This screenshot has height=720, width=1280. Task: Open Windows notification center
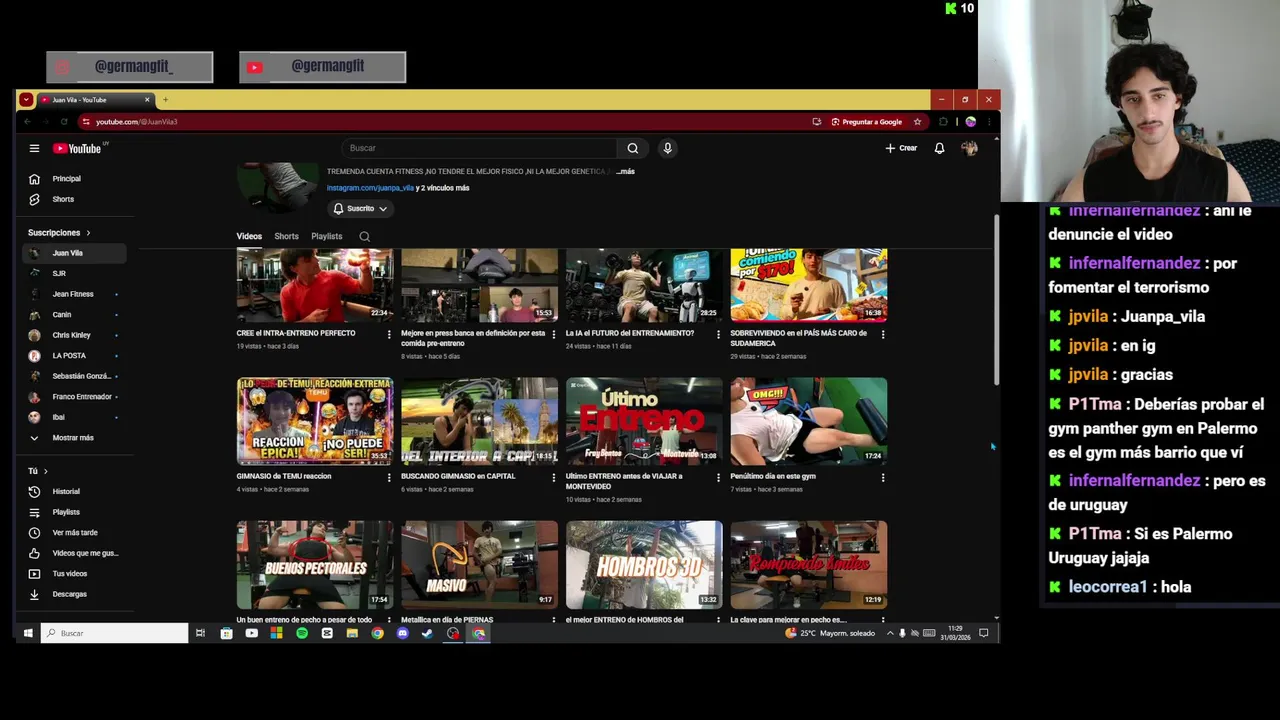pyautogui.click(x=984, y=633)
